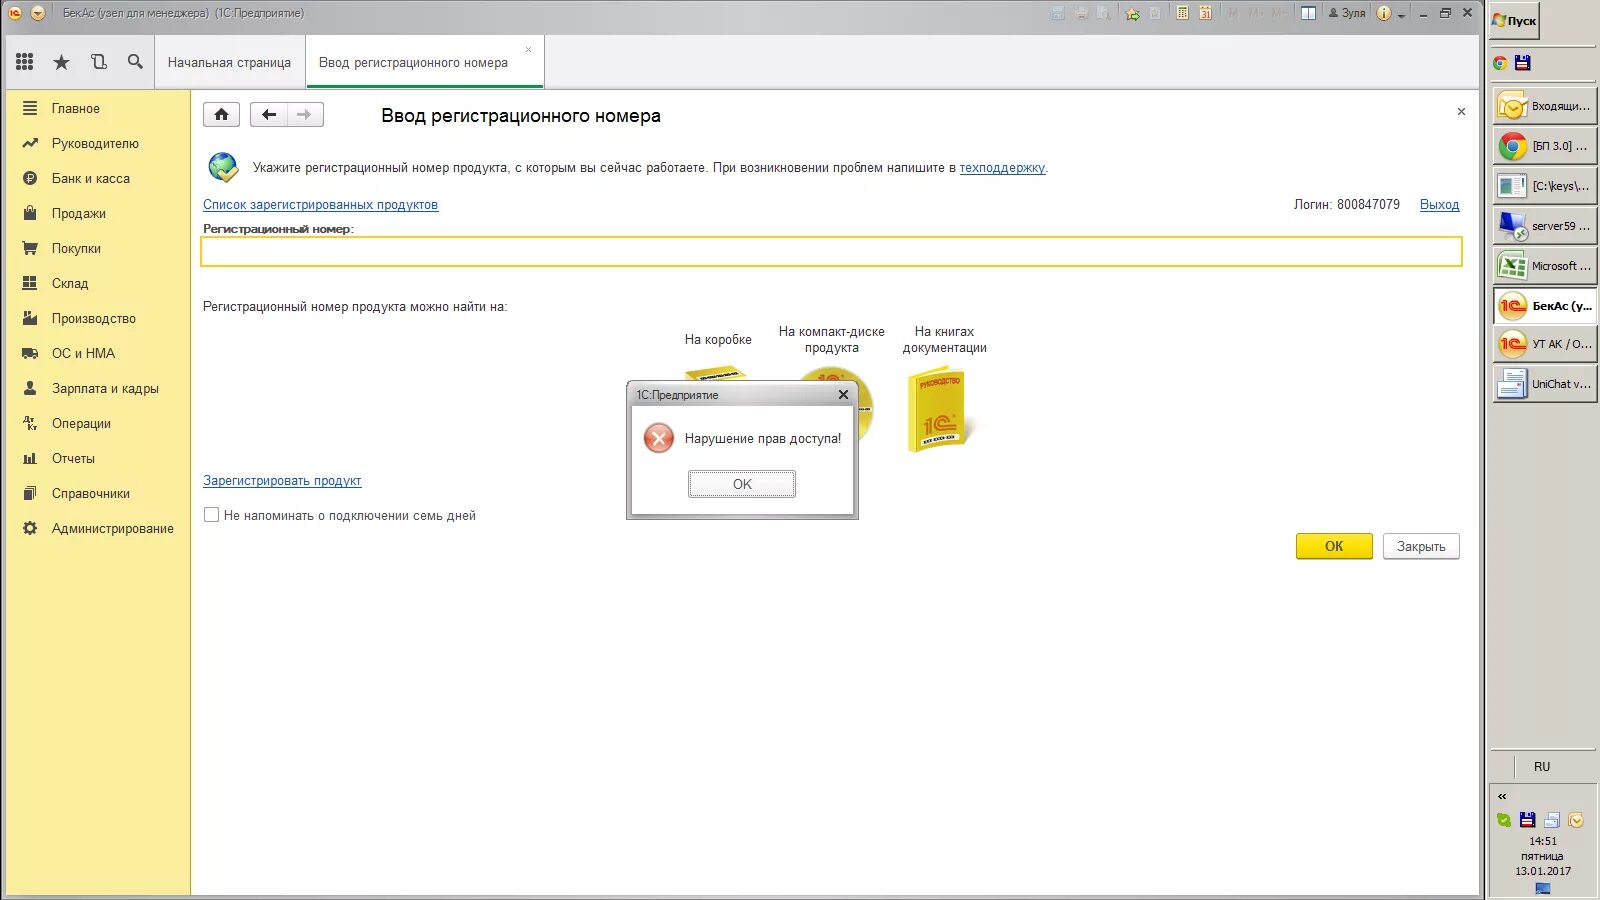Switch to the [БП 3.0] Chrome window

pos(1544,146)
